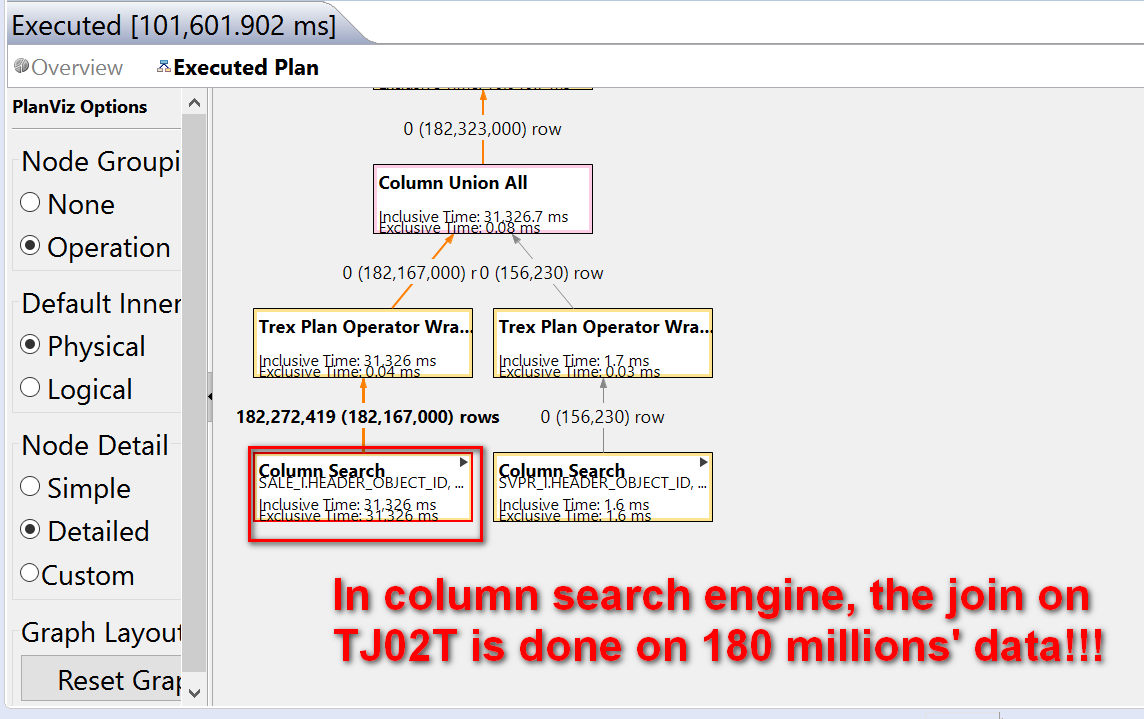Image resolution: width=1144 pixels, height=719 pixels.
Task: Select Trex Plan Operator node with 31,326 ms
Action: [x=363, y=343]
